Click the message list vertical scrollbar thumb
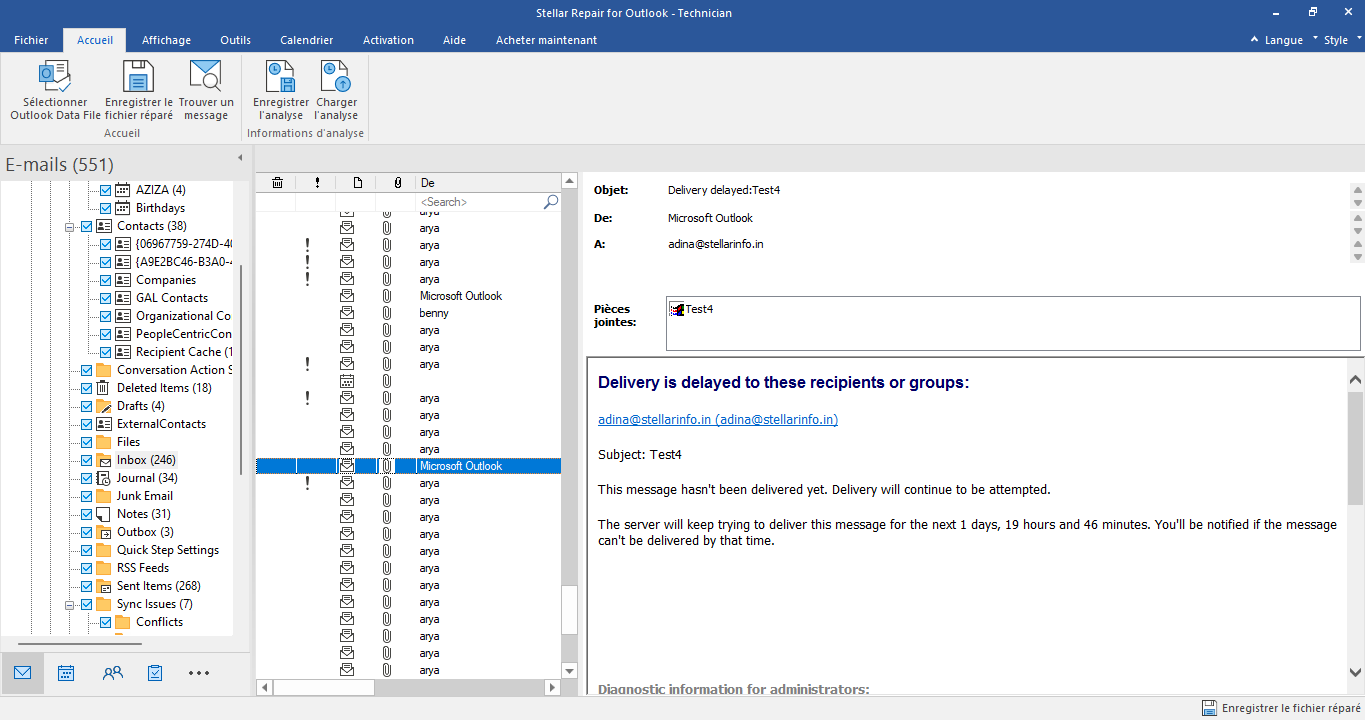 point(569,609)
